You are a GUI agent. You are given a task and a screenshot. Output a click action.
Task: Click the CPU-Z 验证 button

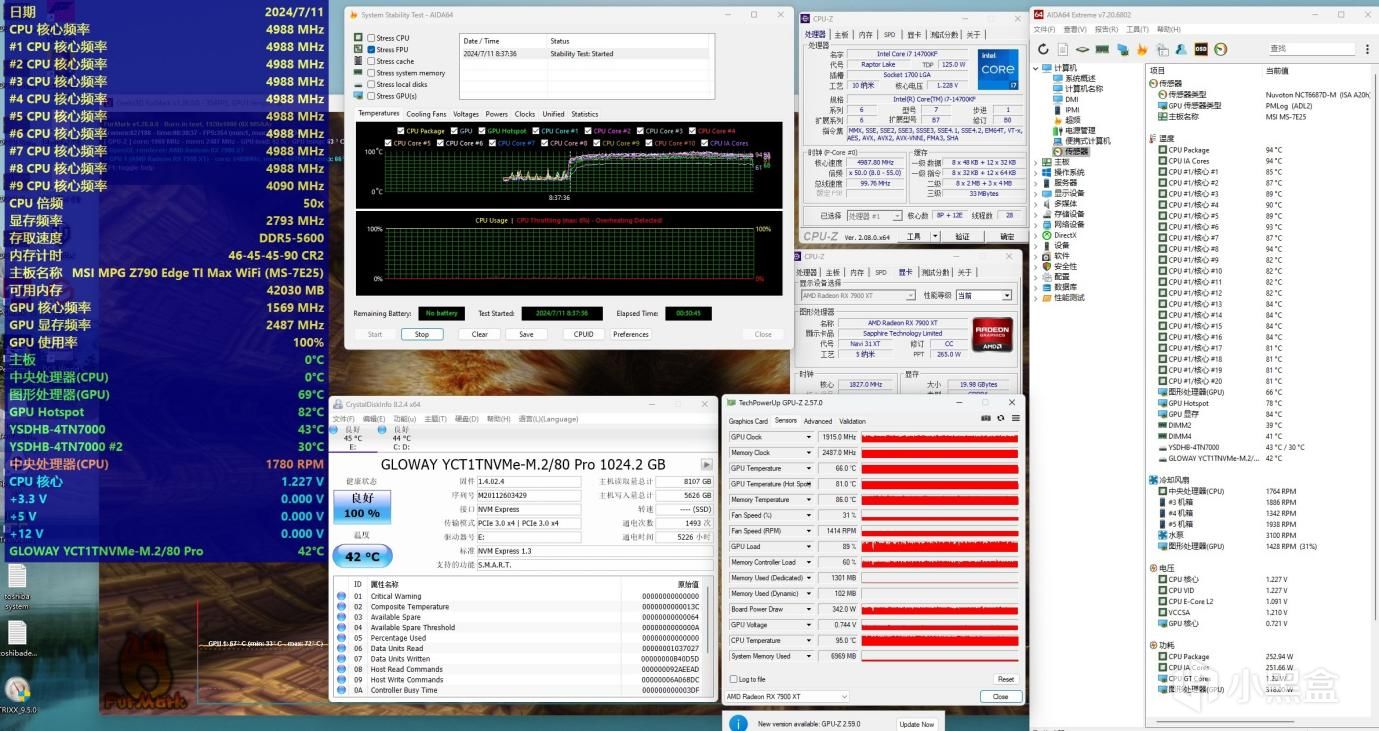point(962,237)
